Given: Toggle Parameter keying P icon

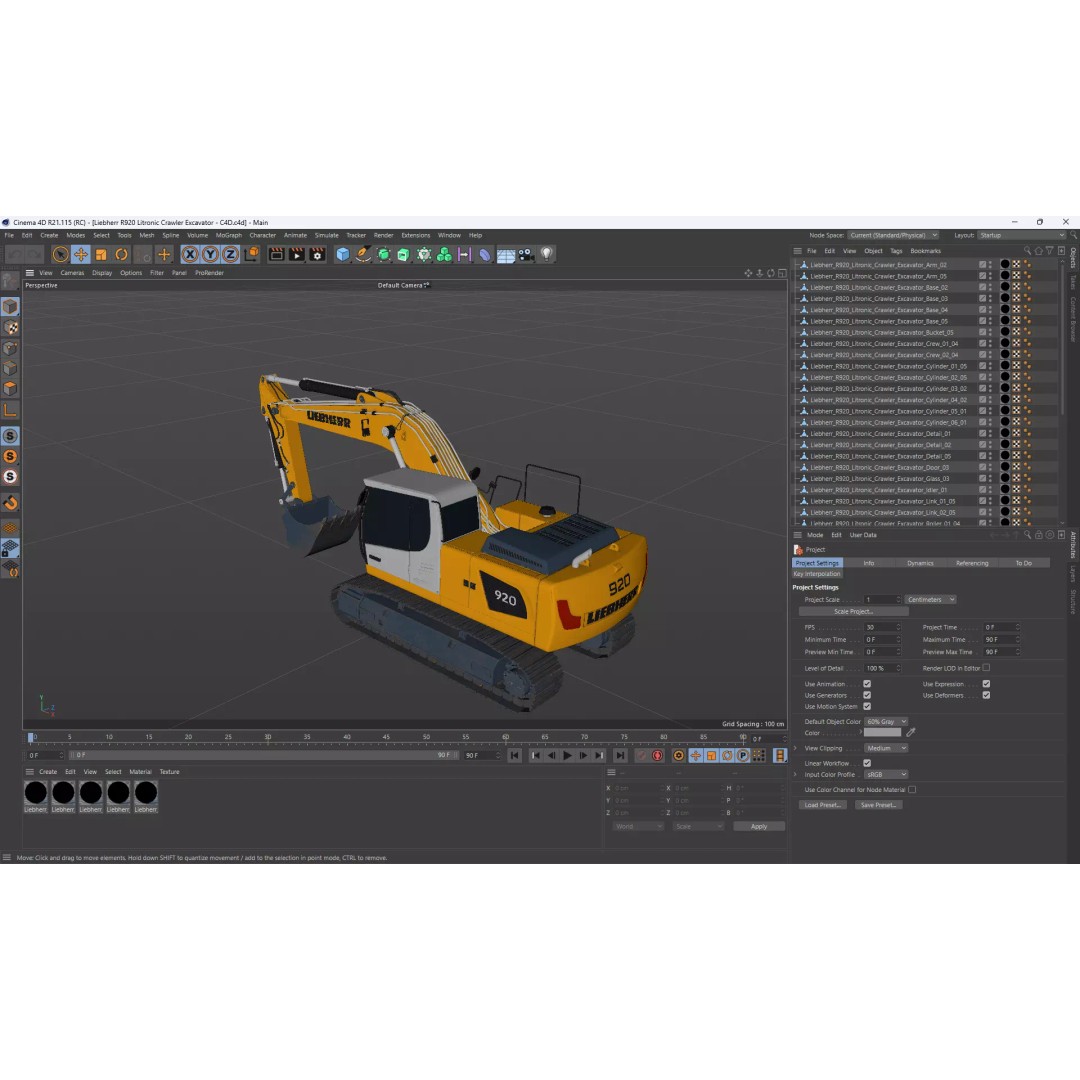Looking at the screenshot, I should click(x=742, y=756).
